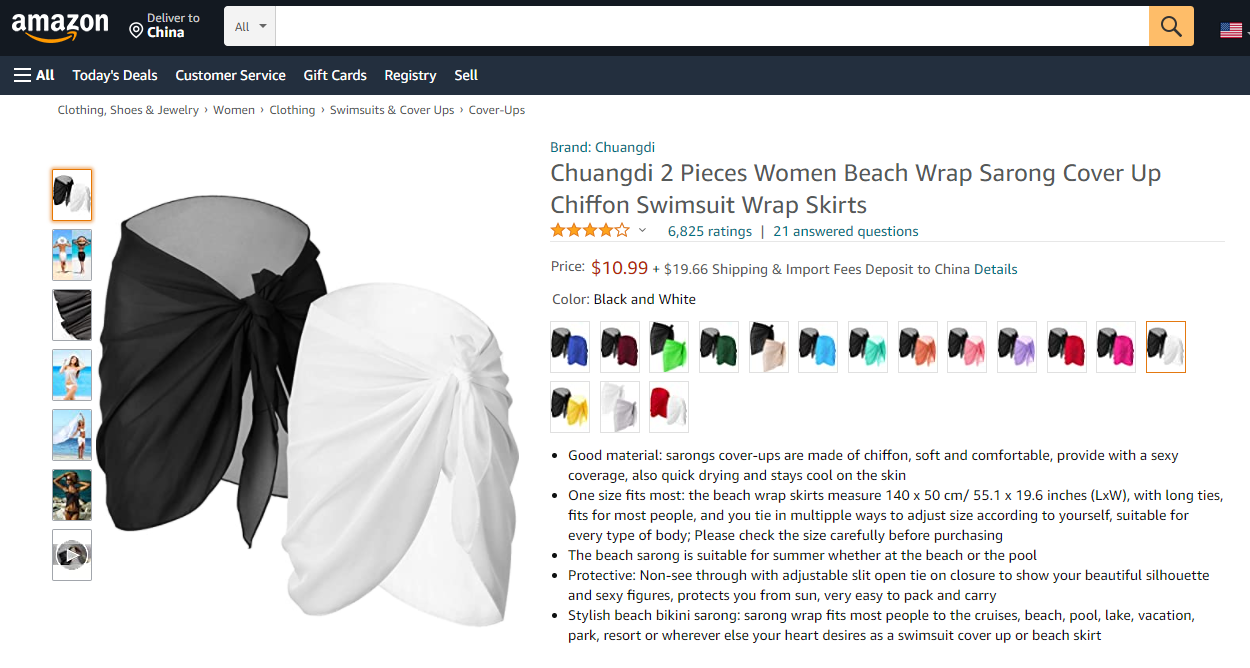
Task: Pick the black and green color swatch
Action: tap(669, 347)
